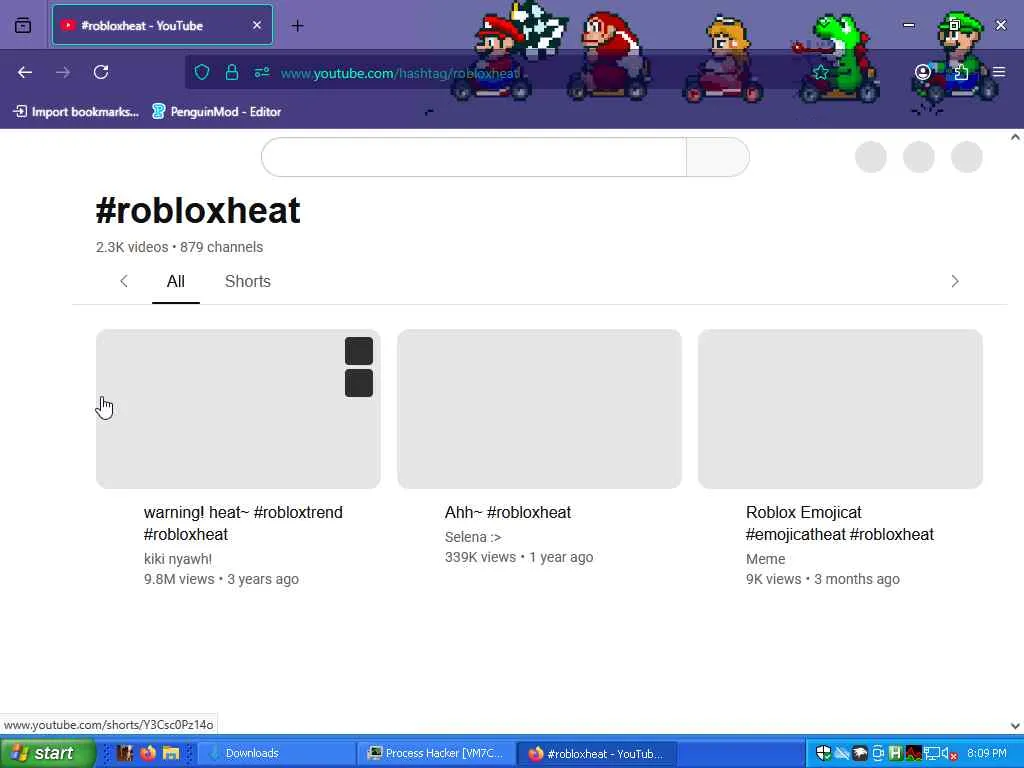Switch to the Process Hacker taskbar window
Screen dimensions: 1024x768
click(437, 753)
